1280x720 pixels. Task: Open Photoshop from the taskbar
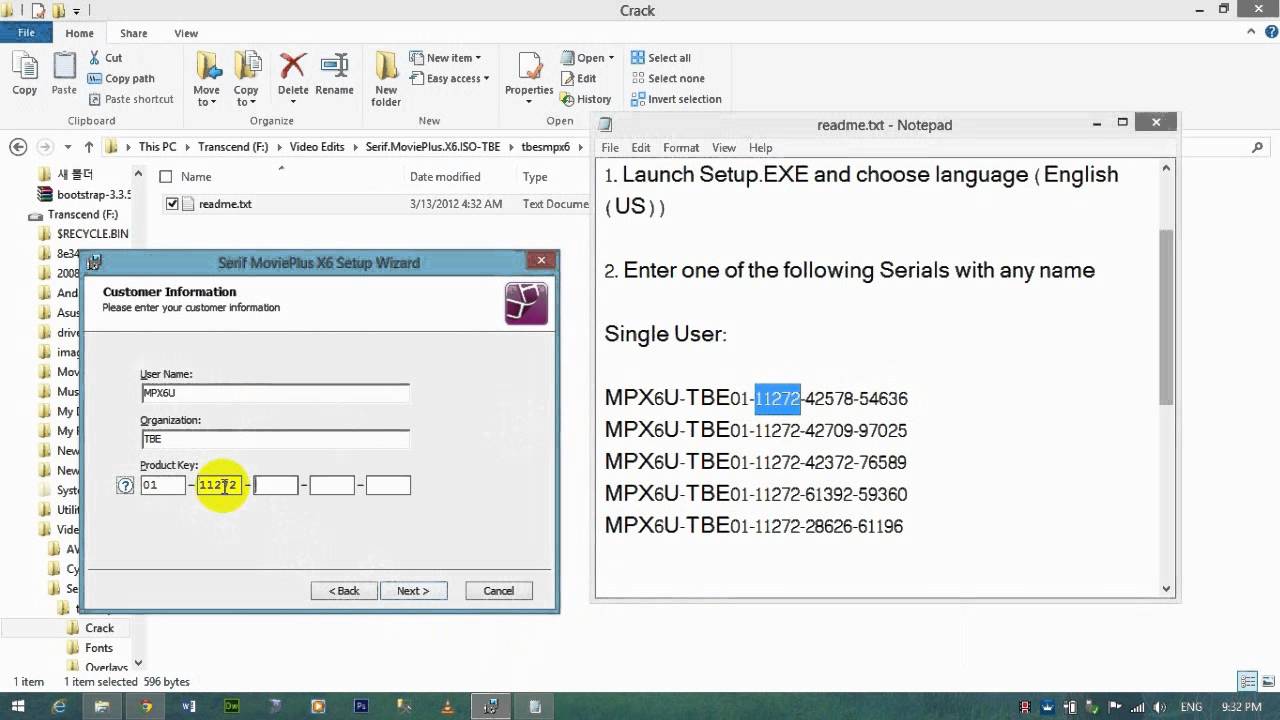click(x=362, y=706)
